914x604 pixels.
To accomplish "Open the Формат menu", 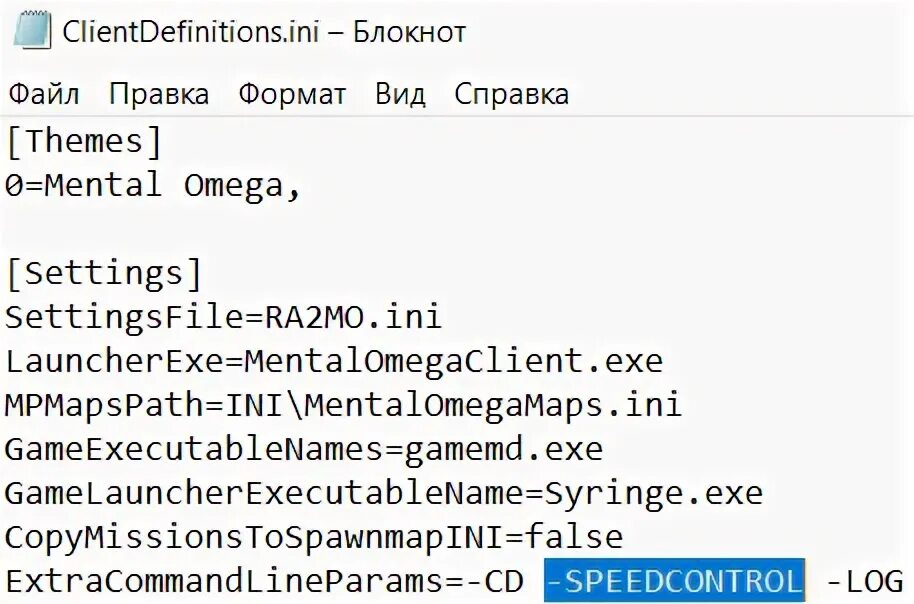I will (293, 94).
